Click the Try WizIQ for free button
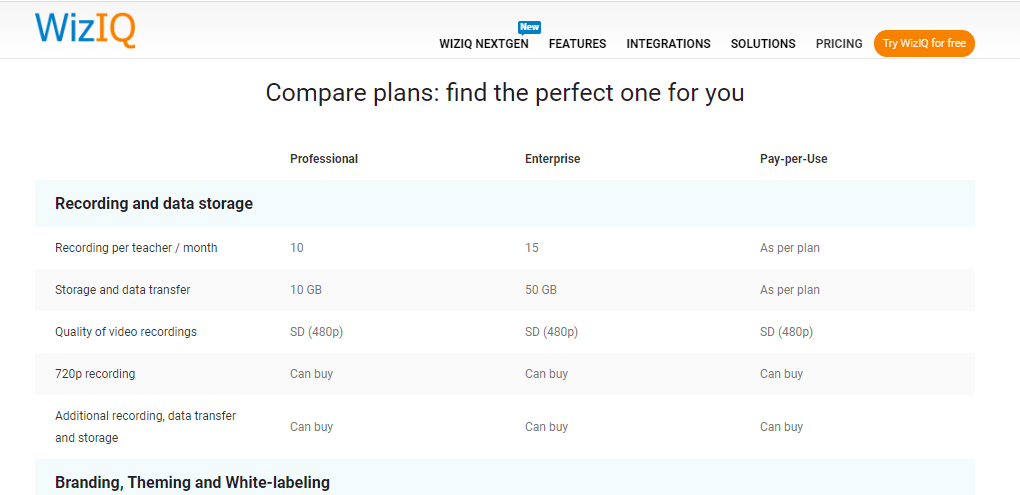The image size is (1020, 495). (924, 44)
